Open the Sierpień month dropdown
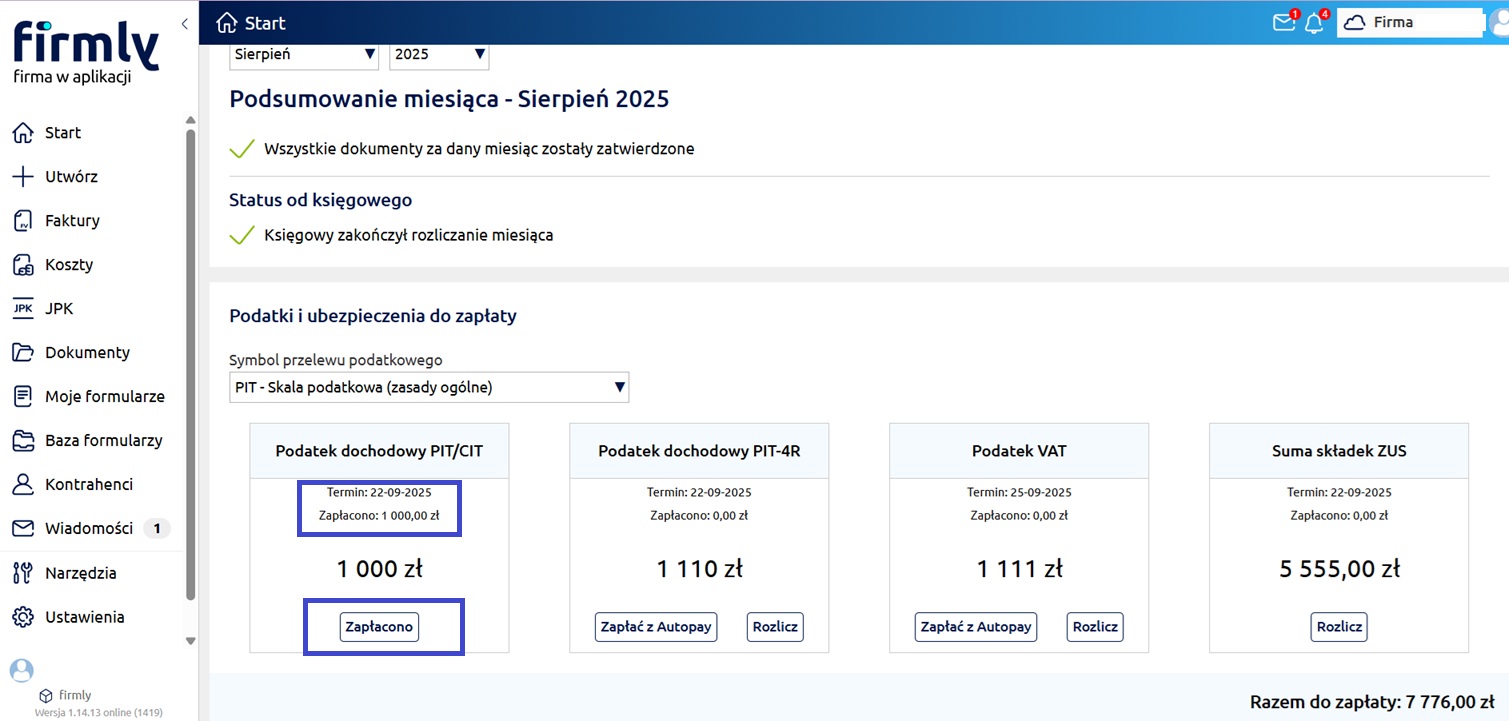 (304, 54)
